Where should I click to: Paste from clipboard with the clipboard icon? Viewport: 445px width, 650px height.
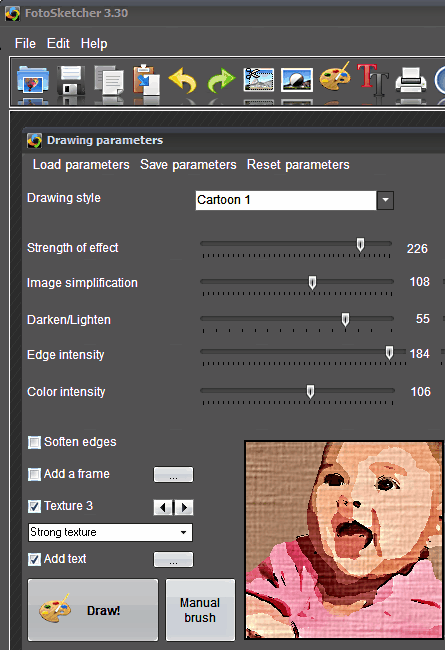pyautogui.click(x=146, y=79)
